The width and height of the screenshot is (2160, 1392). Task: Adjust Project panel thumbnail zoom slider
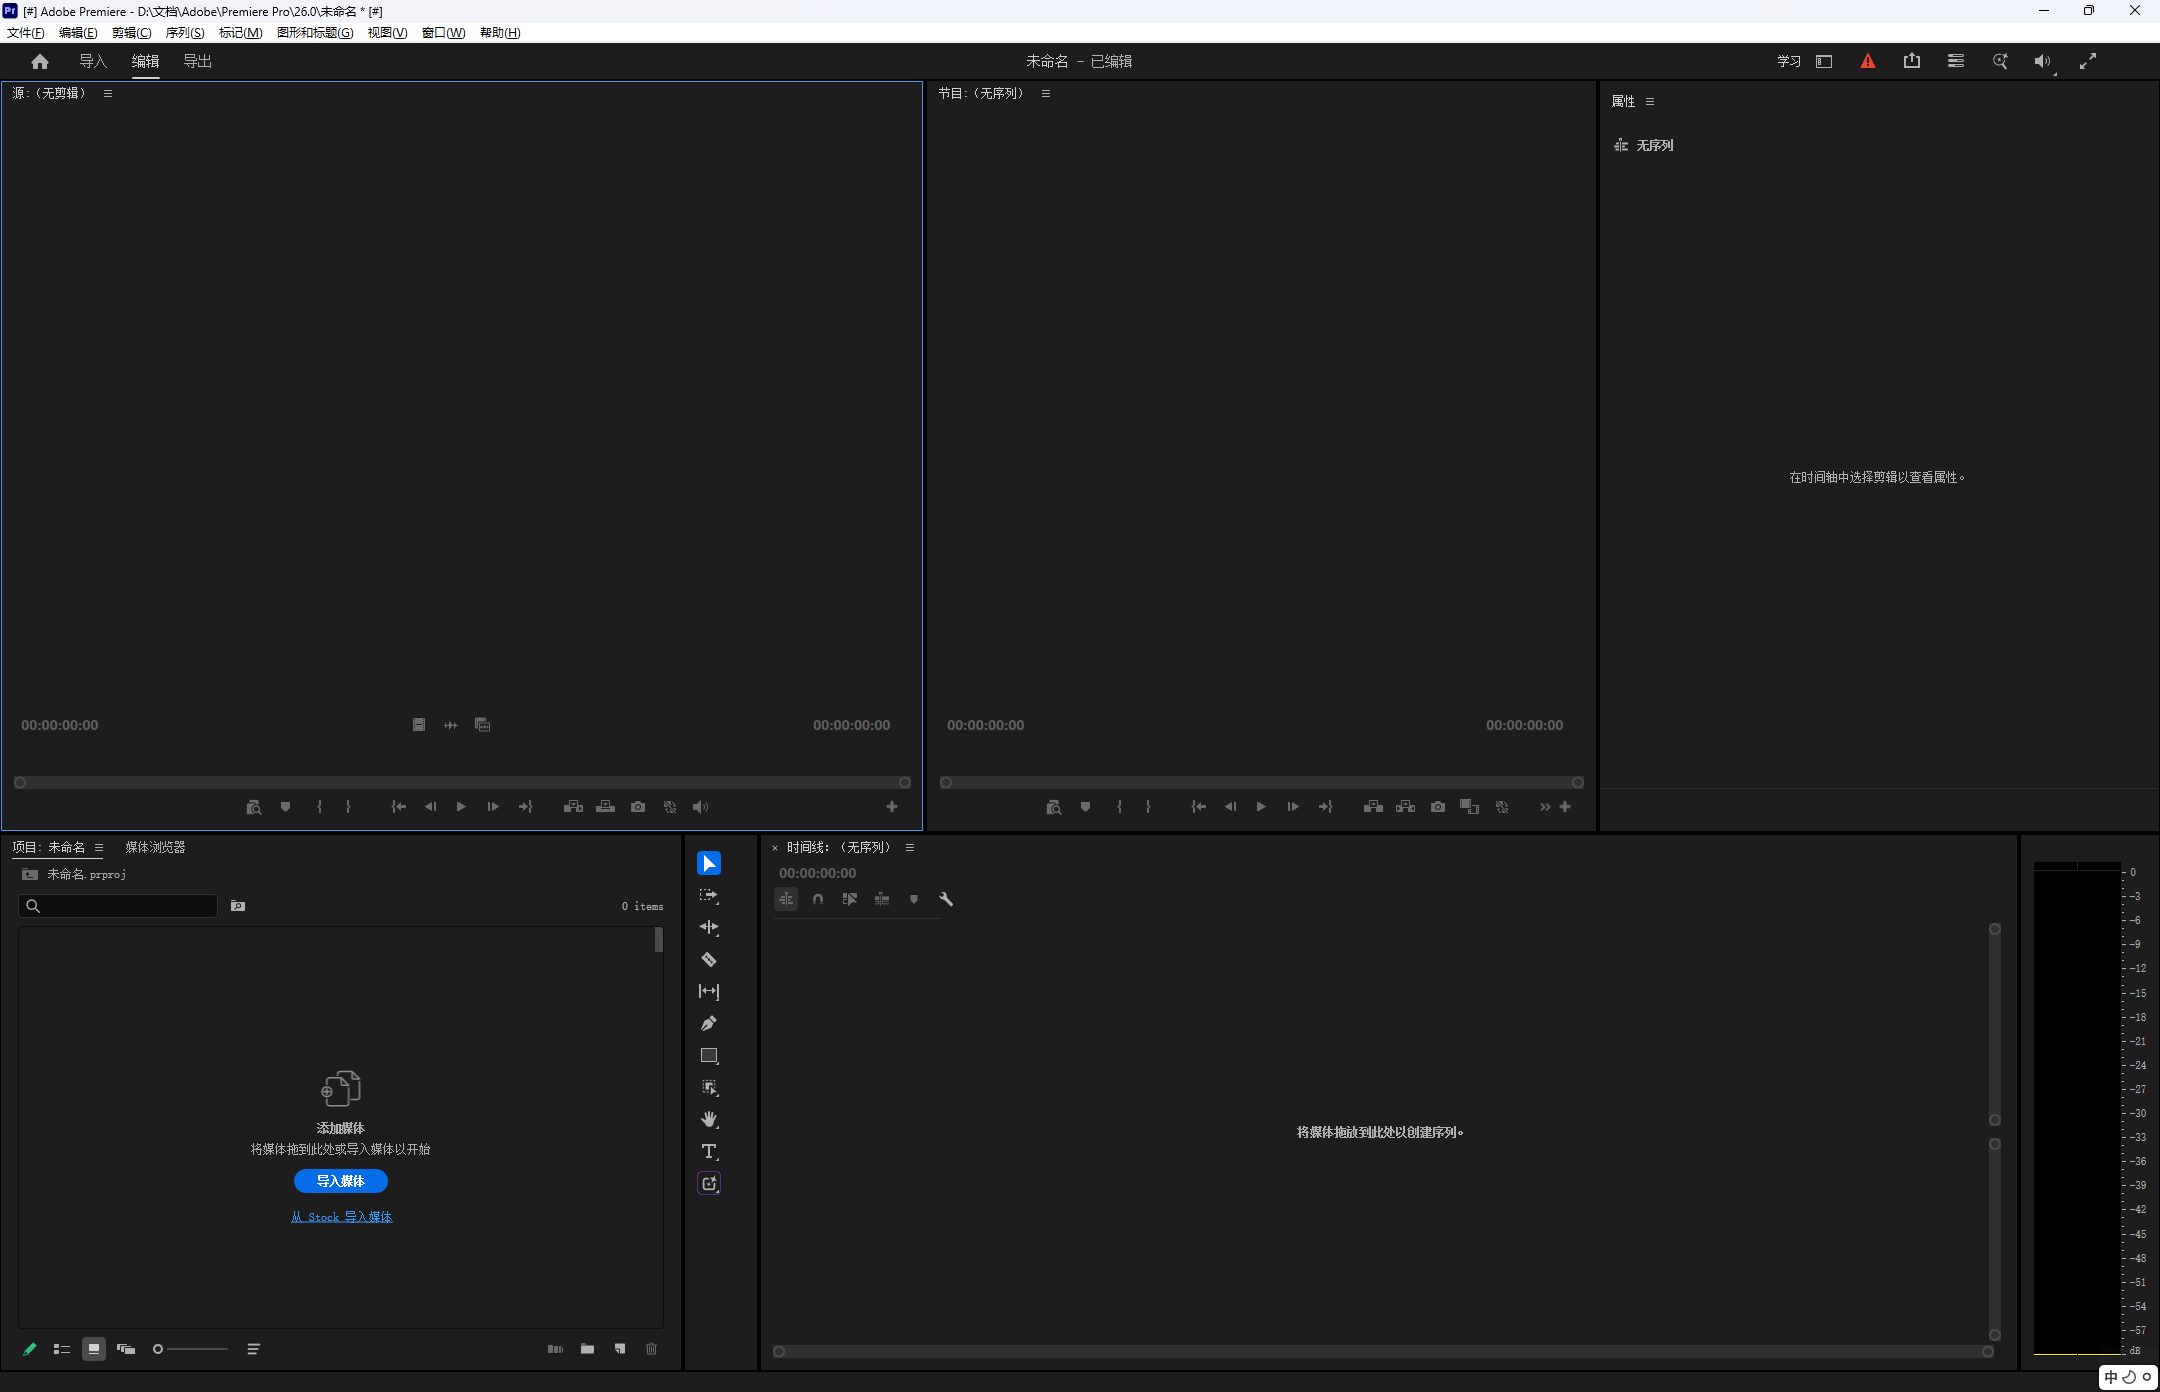tap(190, 1349)
